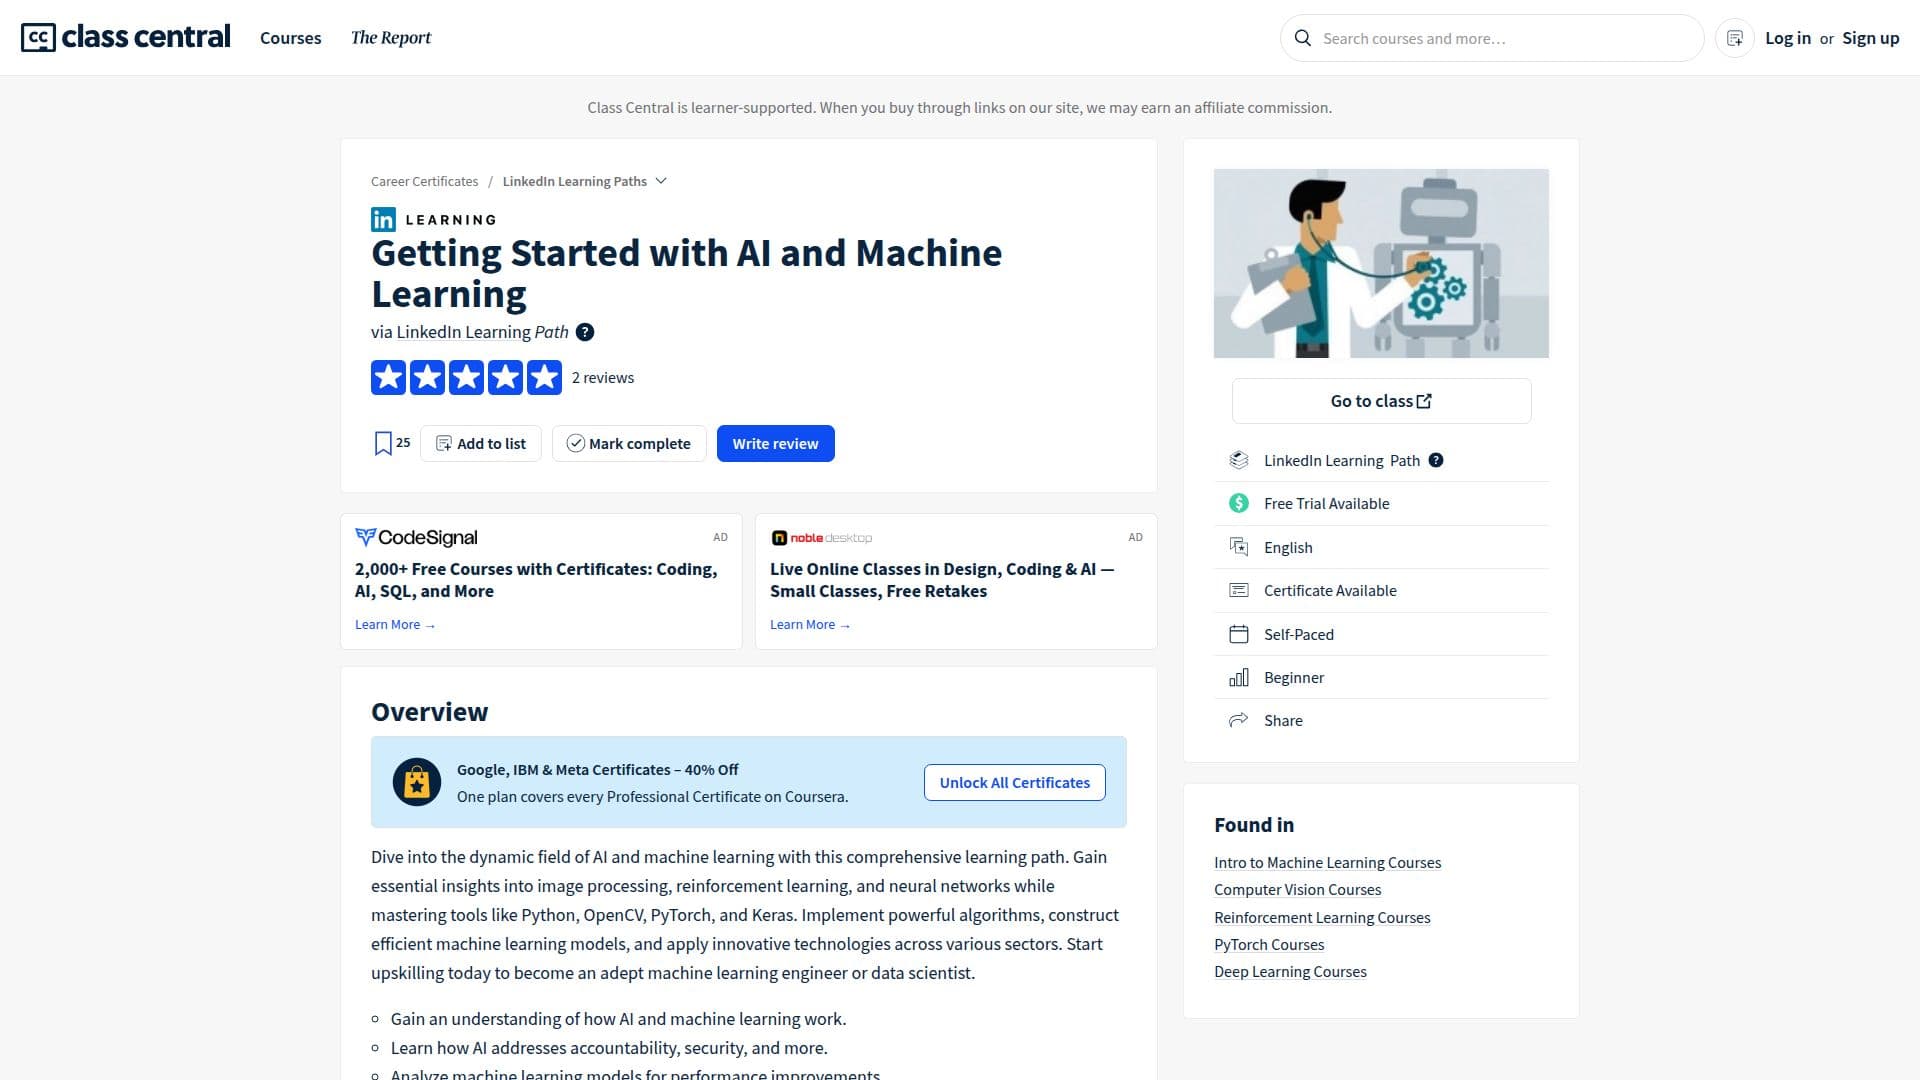
Task: Click the stacked layers icon for LinkedIn Learning Path
Action: (1239, 460)
